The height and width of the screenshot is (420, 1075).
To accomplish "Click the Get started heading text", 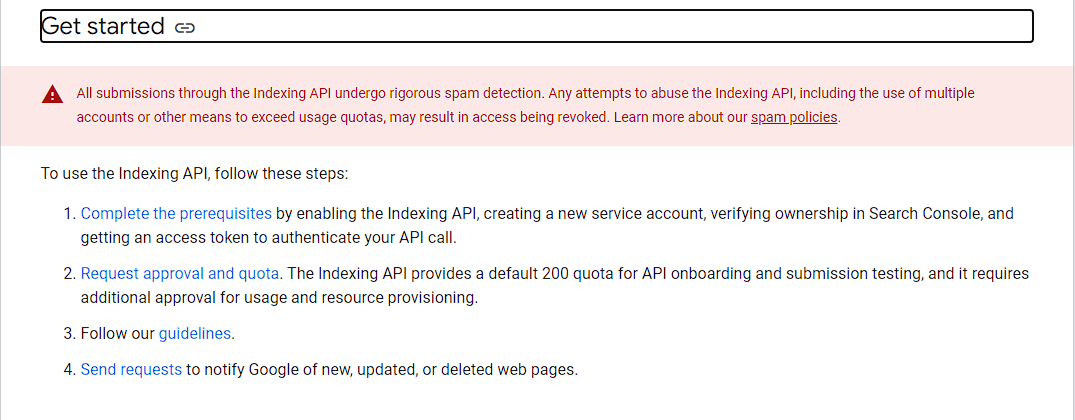I will coord(103,26).
